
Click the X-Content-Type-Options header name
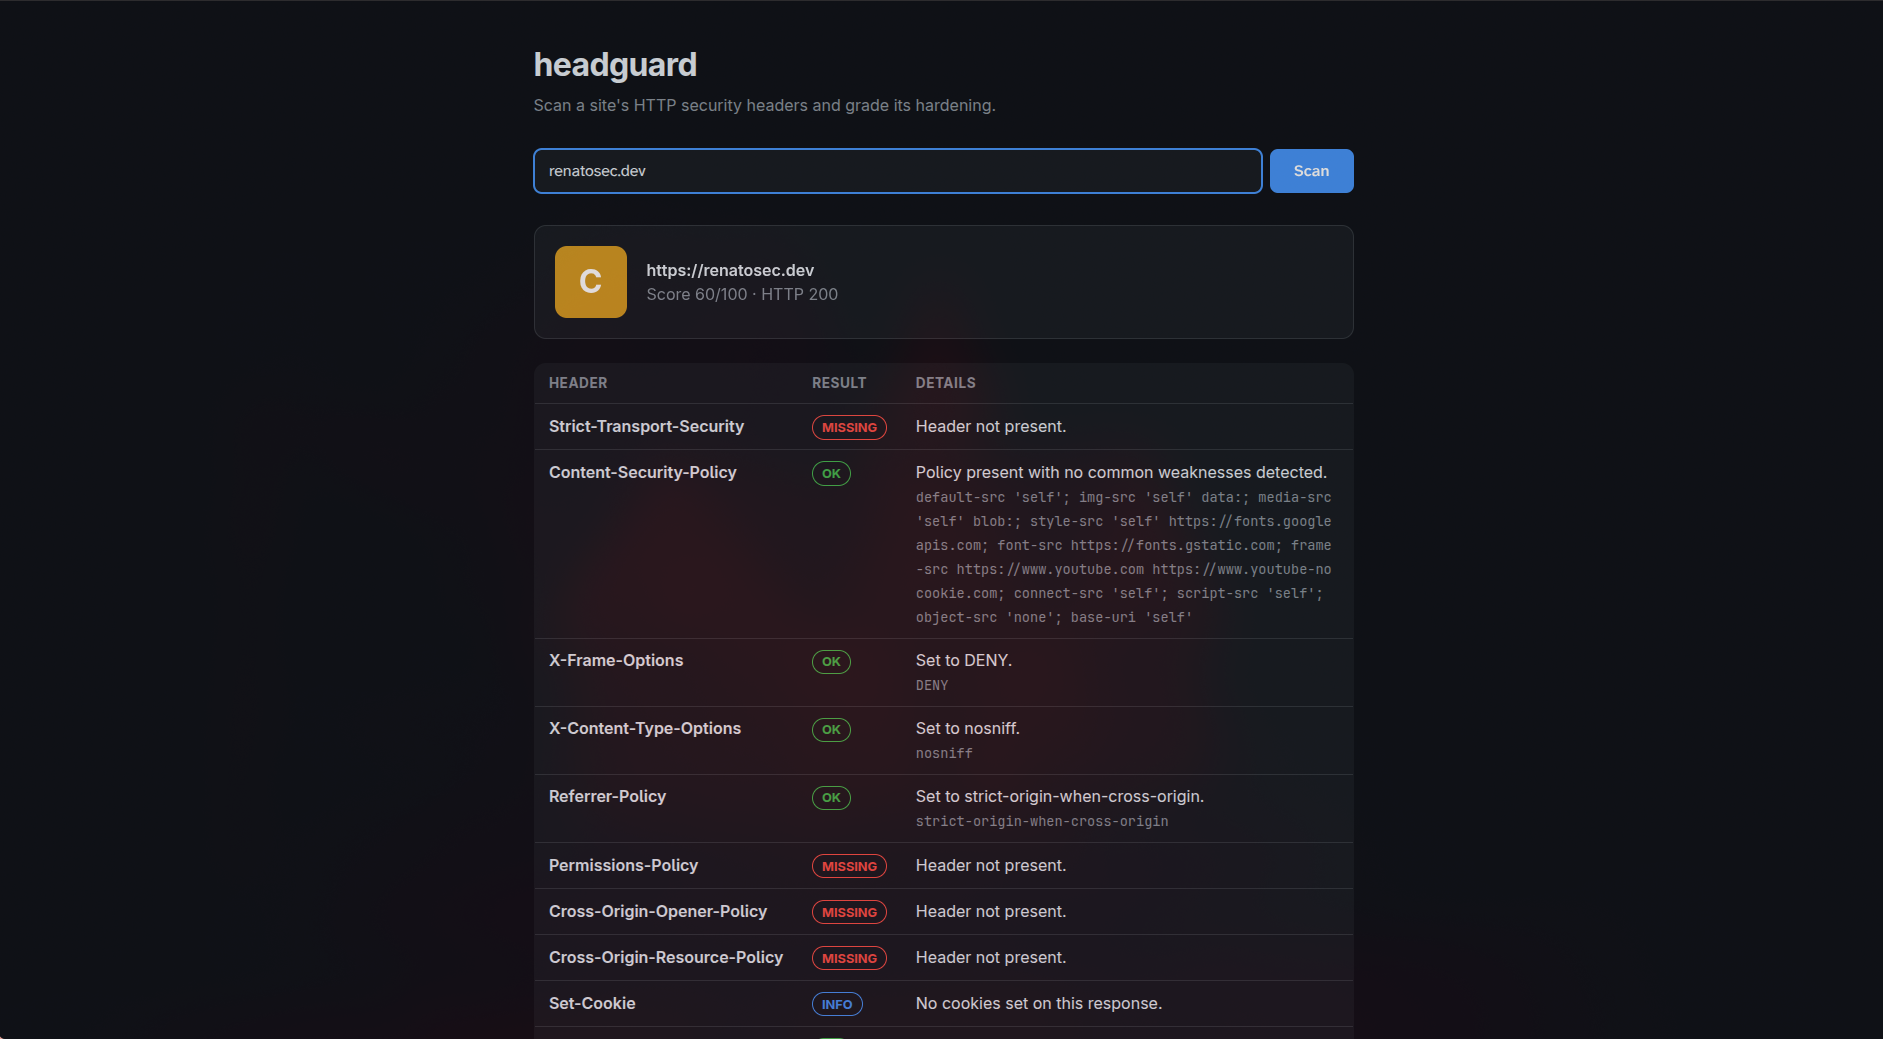point(645,728)
